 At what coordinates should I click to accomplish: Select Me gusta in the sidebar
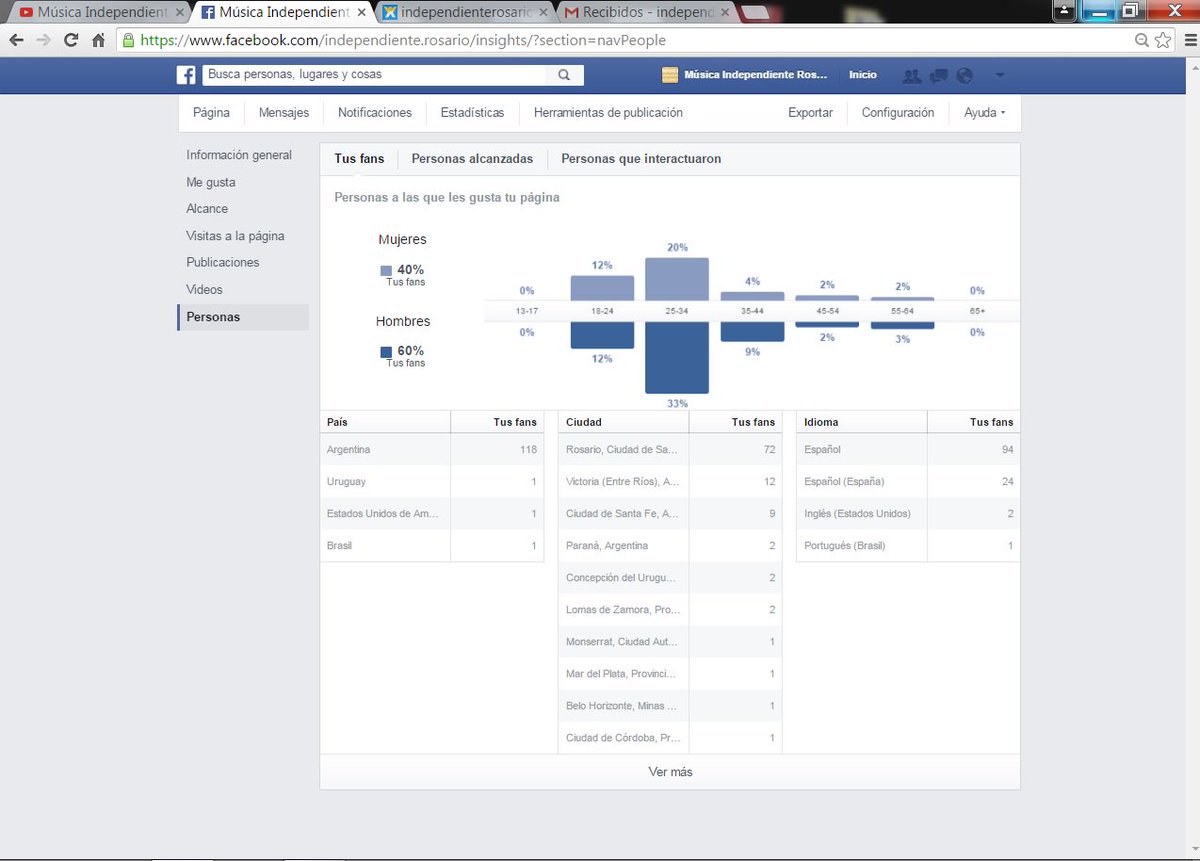pyautogui.click(x=211, y=182)
